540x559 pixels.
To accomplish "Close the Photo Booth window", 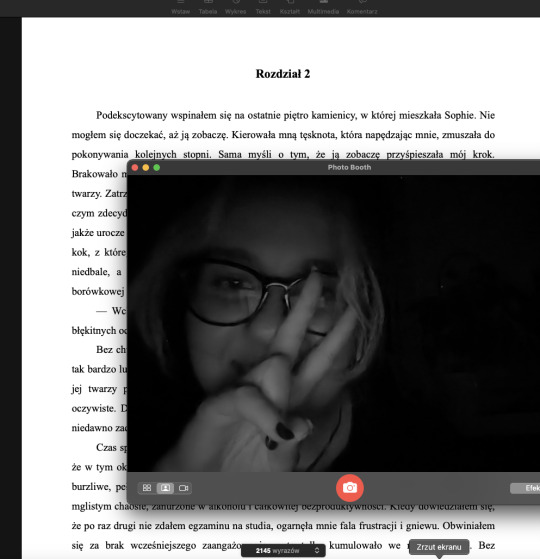I will [x=135, y=168].
